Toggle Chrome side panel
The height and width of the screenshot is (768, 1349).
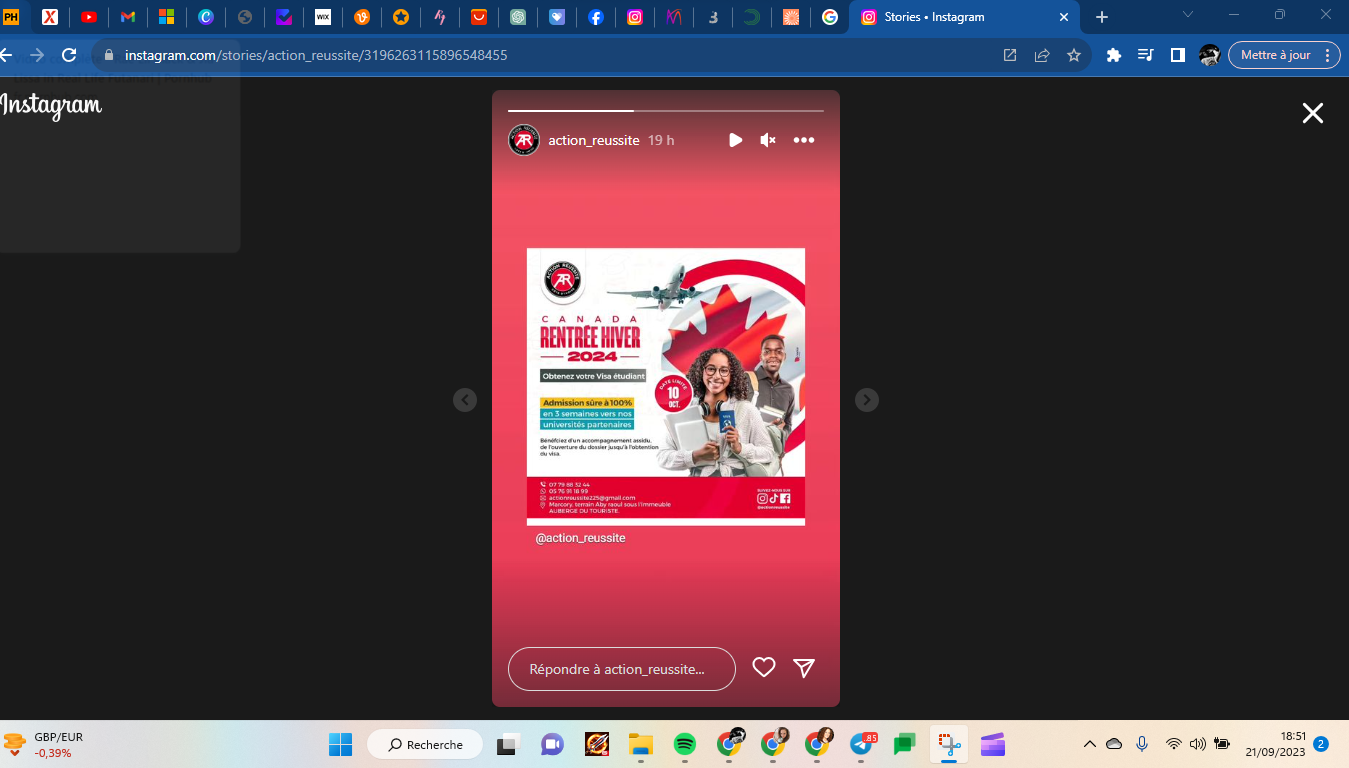pos(1178,55)
